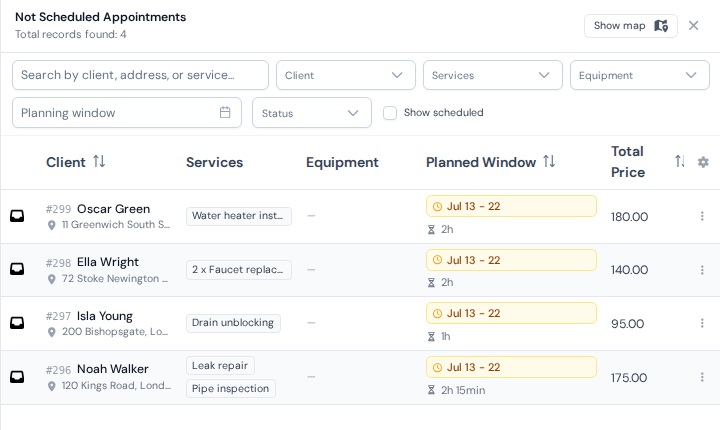The image size is (720, 430).
Task: Sort by Planned Window column arrows
Action: click(549, 161)
